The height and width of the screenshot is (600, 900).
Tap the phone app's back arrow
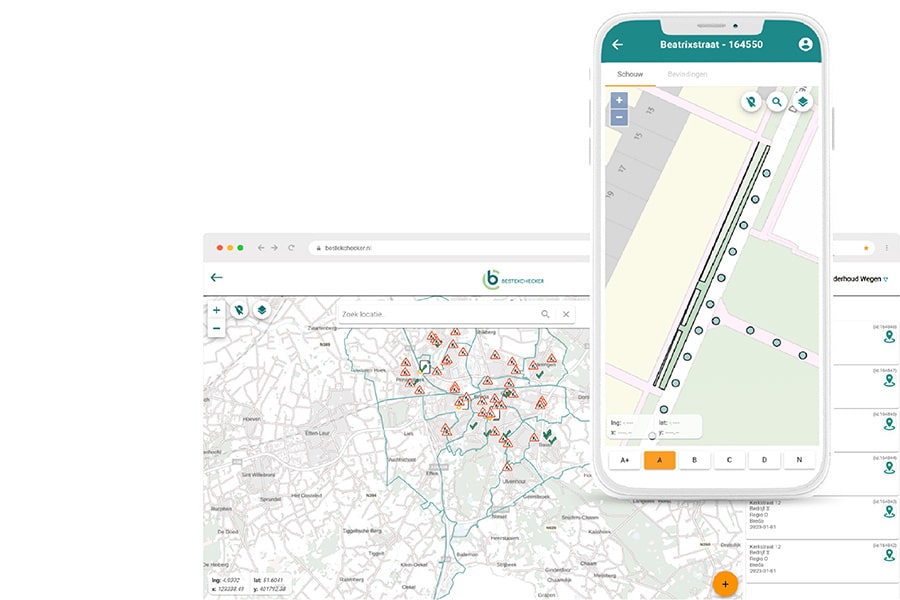pyautogui.click(x=617, y=45)
